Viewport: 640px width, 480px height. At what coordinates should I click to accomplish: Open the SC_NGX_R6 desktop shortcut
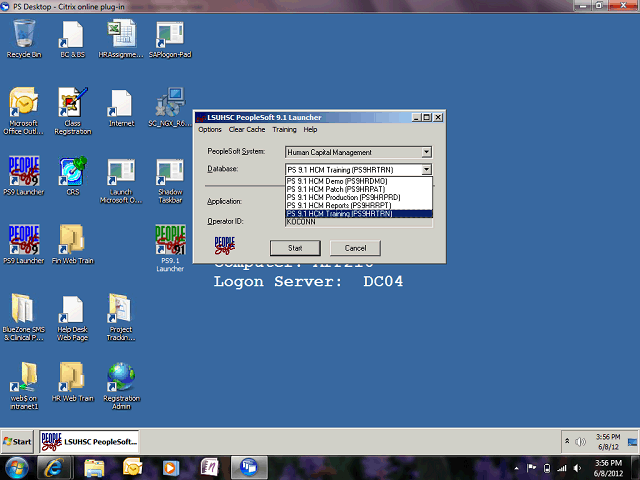coord(170,108)
